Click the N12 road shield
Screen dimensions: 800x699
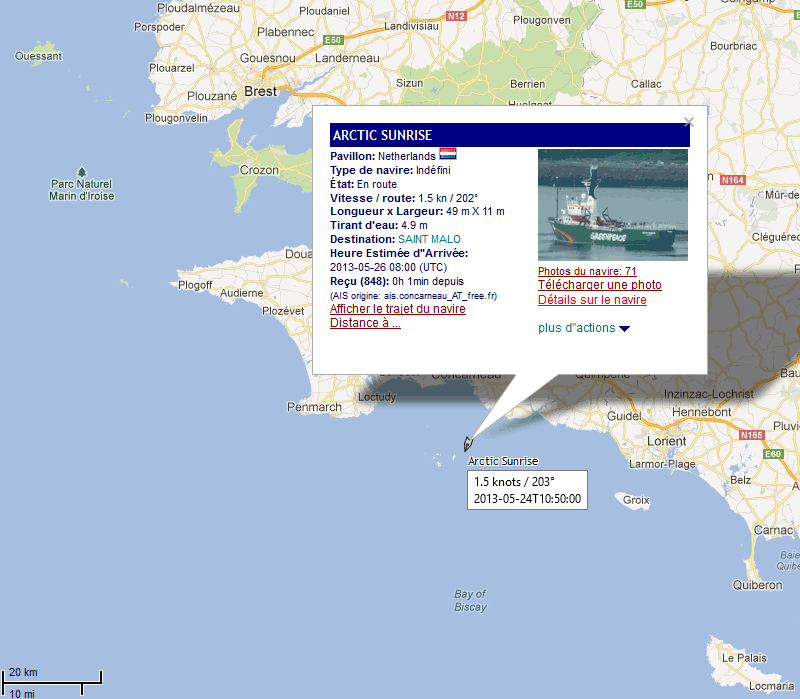pos(456,16)
